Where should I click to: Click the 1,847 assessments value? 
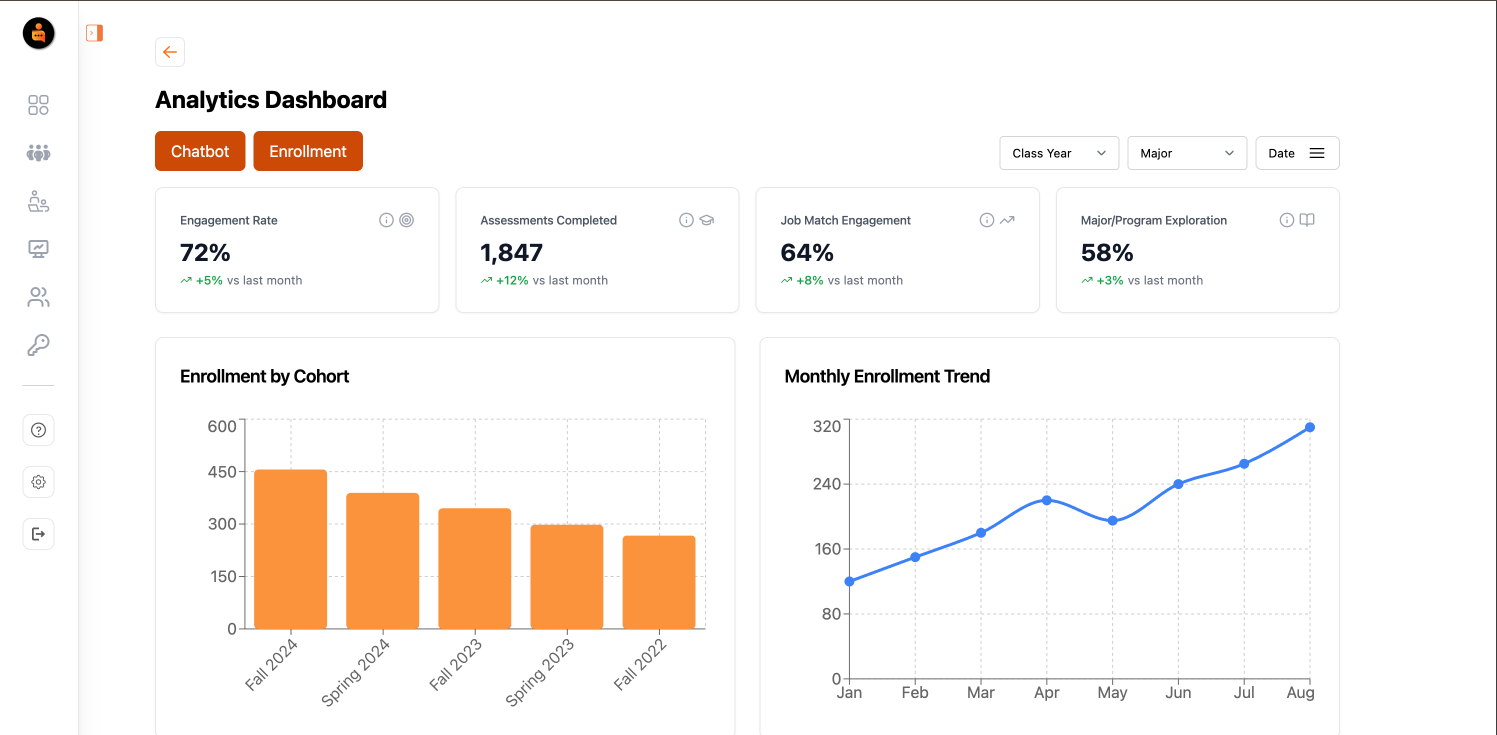(x=512, y=252)
